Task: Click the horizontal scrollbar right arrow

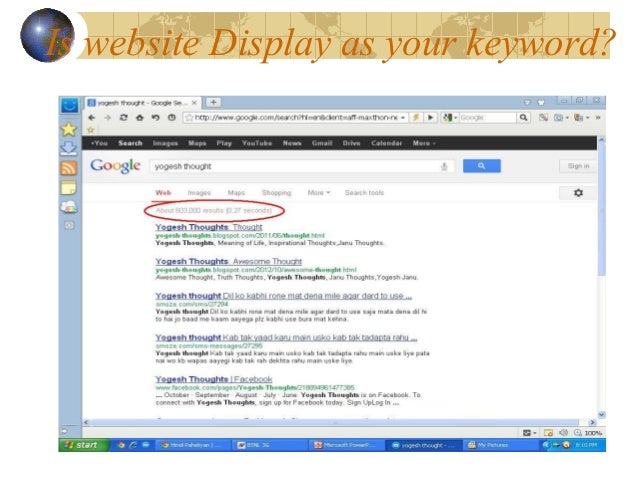Action: [x=592, y=422]
